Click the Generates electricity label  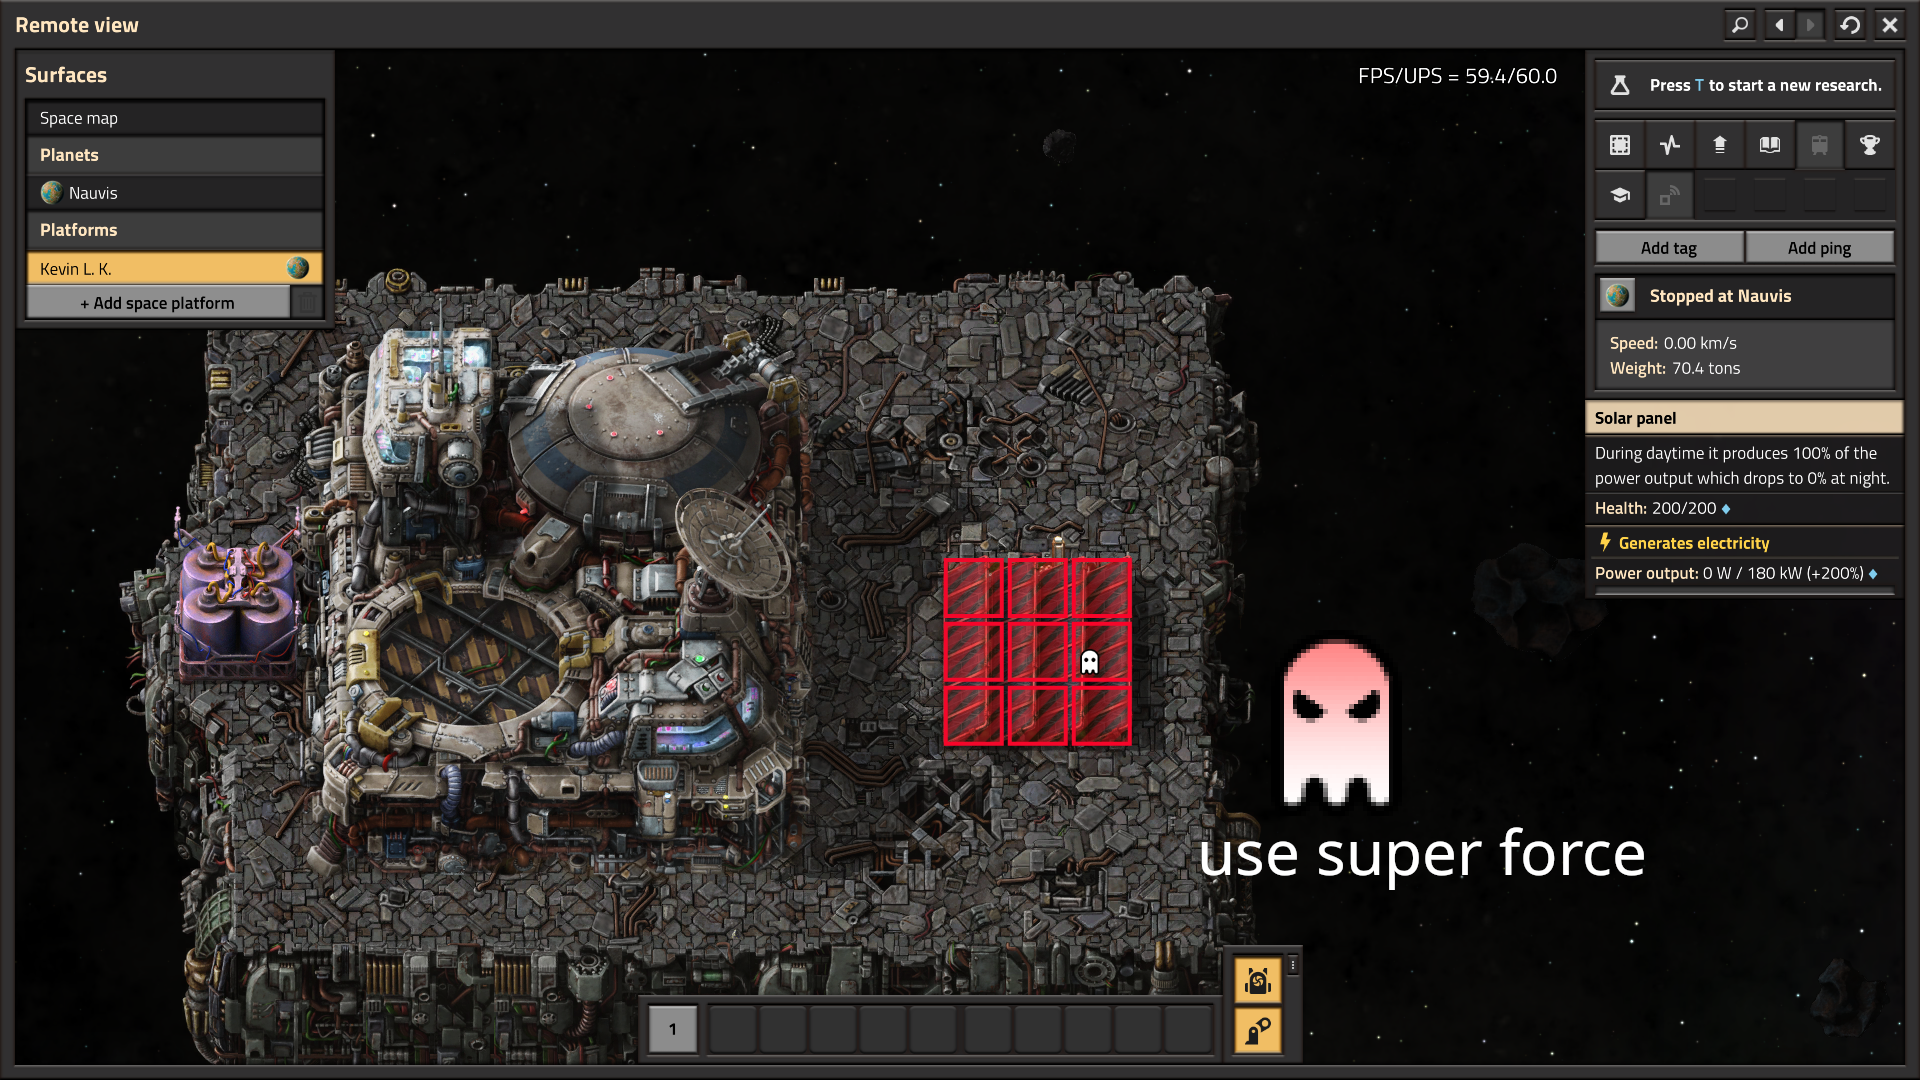pyautogui.click(x=1694, y=543)
